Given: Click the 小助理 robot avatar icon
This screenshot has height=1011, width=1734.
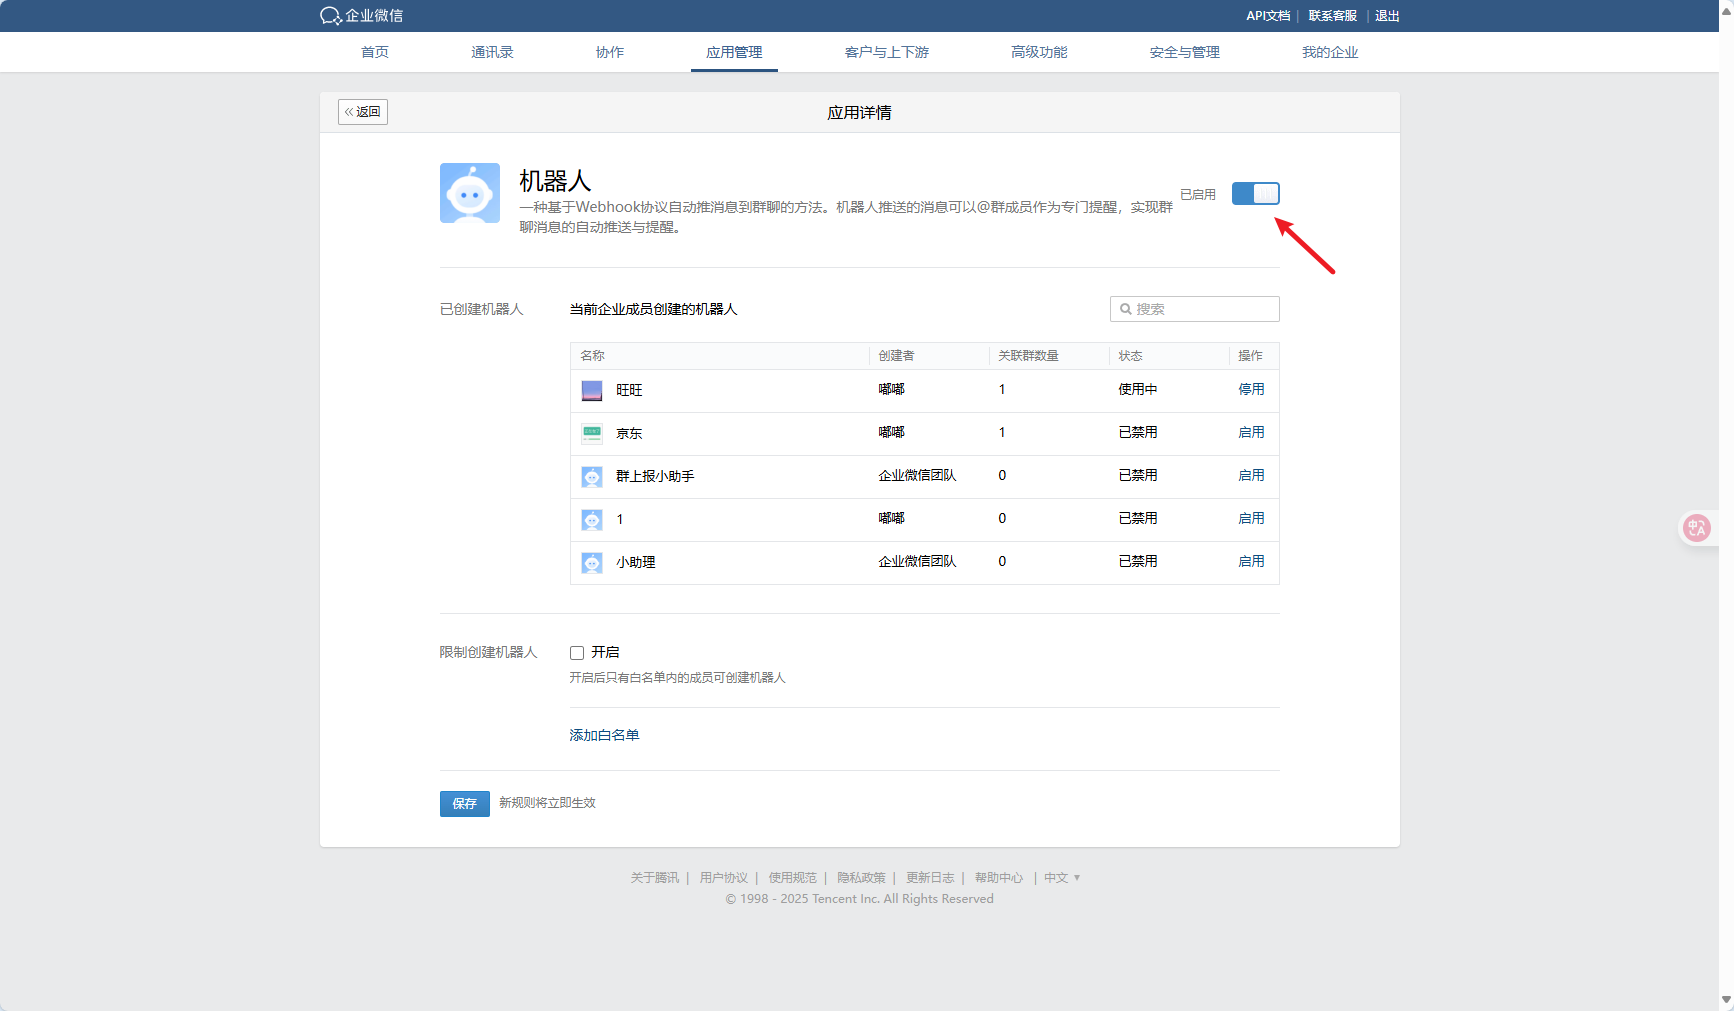Looking at the screenshot, I should coord(592,563).
